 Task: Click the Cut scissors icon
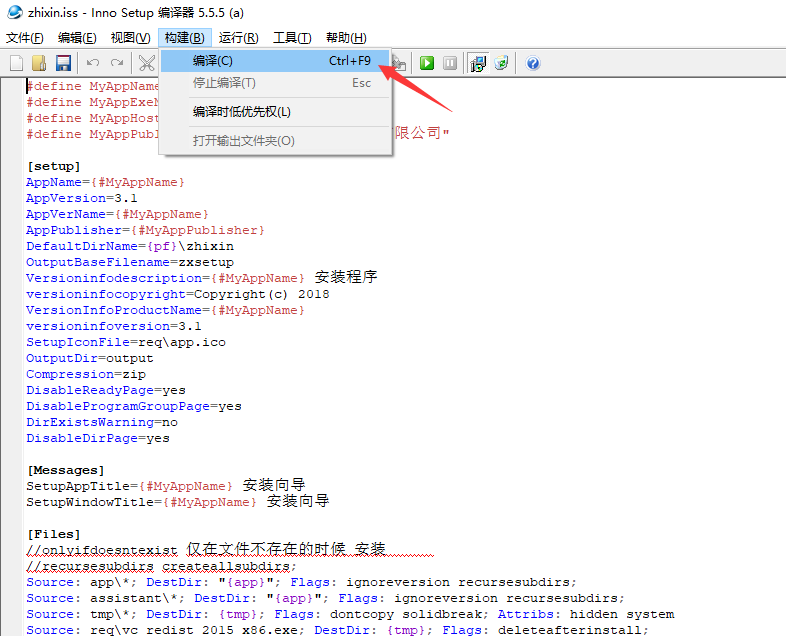146,63
